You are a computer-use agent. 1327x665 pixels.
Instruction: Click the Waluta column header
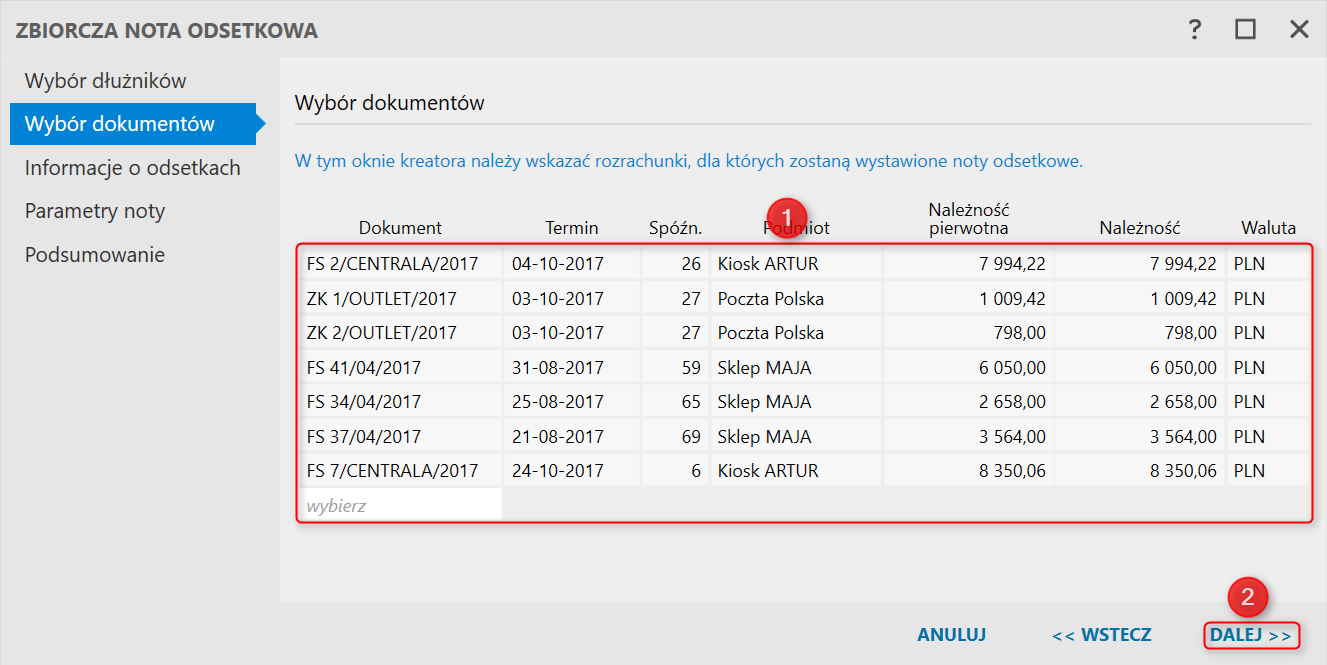pos(1268,228)
